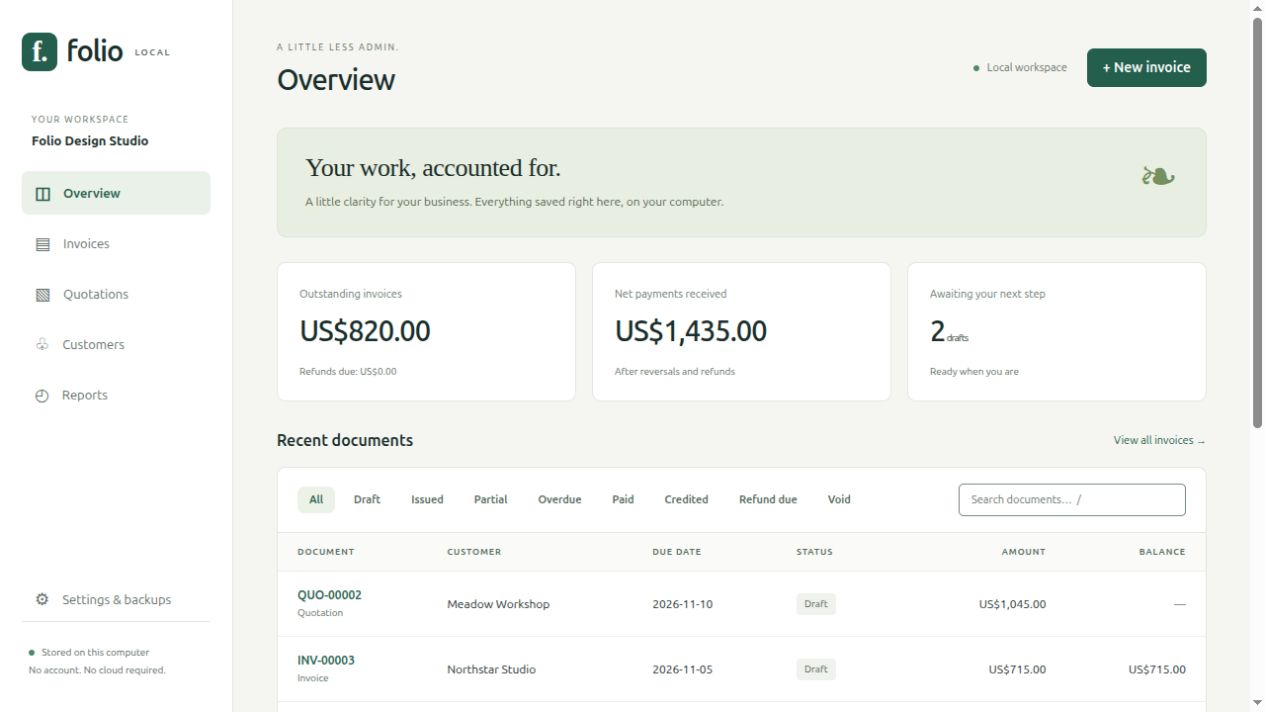Viewport: 1265px width, 712px height.
Task: Click the folio logo icon
Action: pos(39,52)
